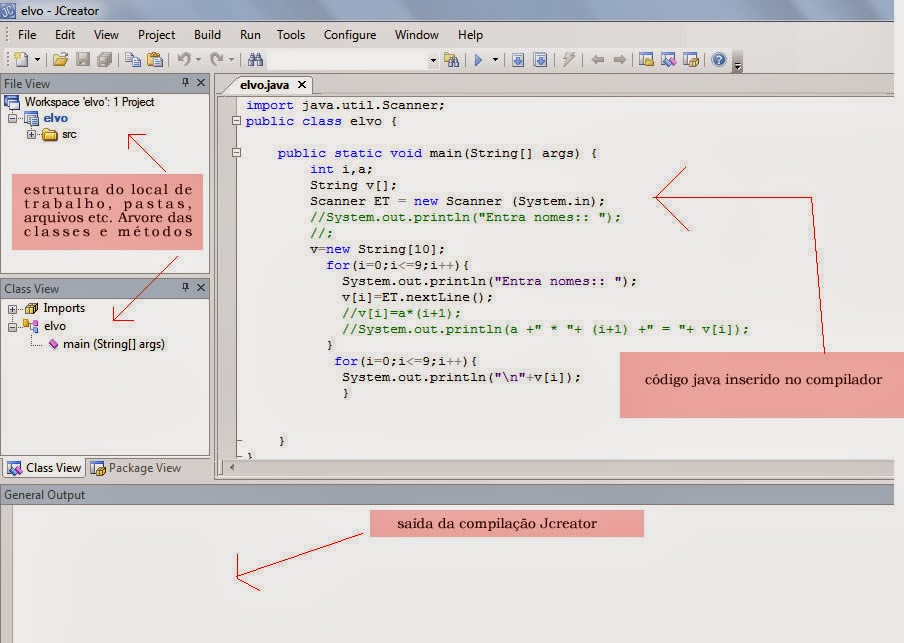Run the elvo.java program
Viewport: 904px width, 643px height.
(477, 60)
